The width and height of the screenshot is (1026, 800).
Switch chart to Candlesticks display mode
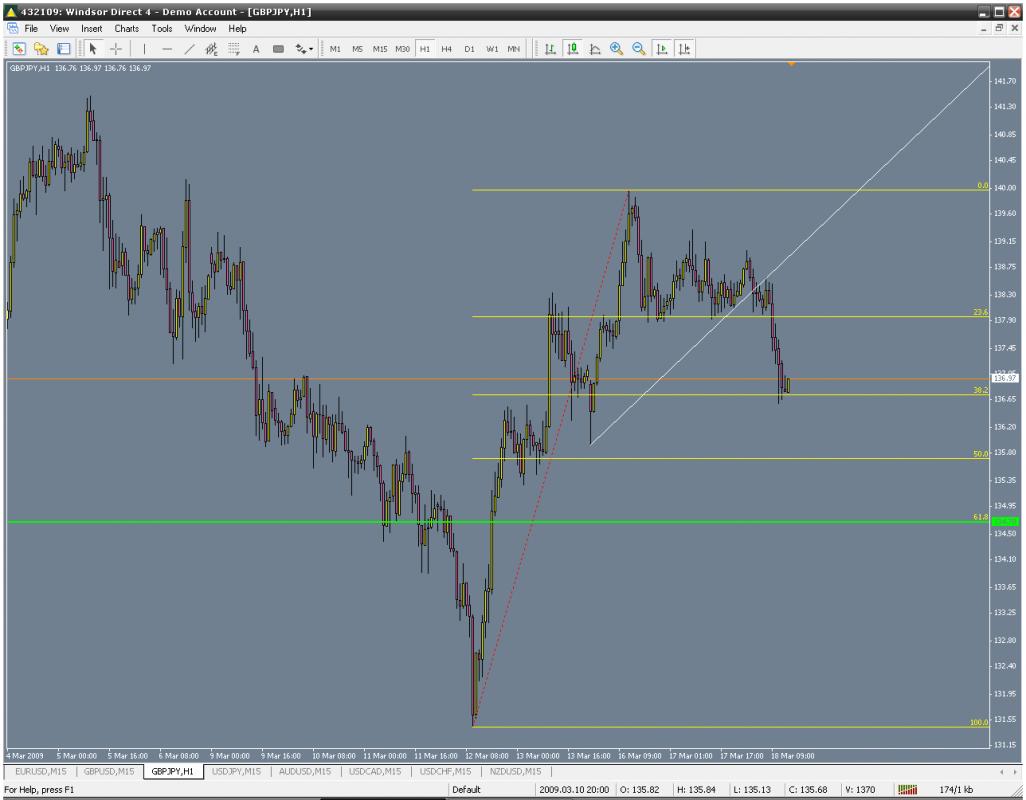(573, 48)
